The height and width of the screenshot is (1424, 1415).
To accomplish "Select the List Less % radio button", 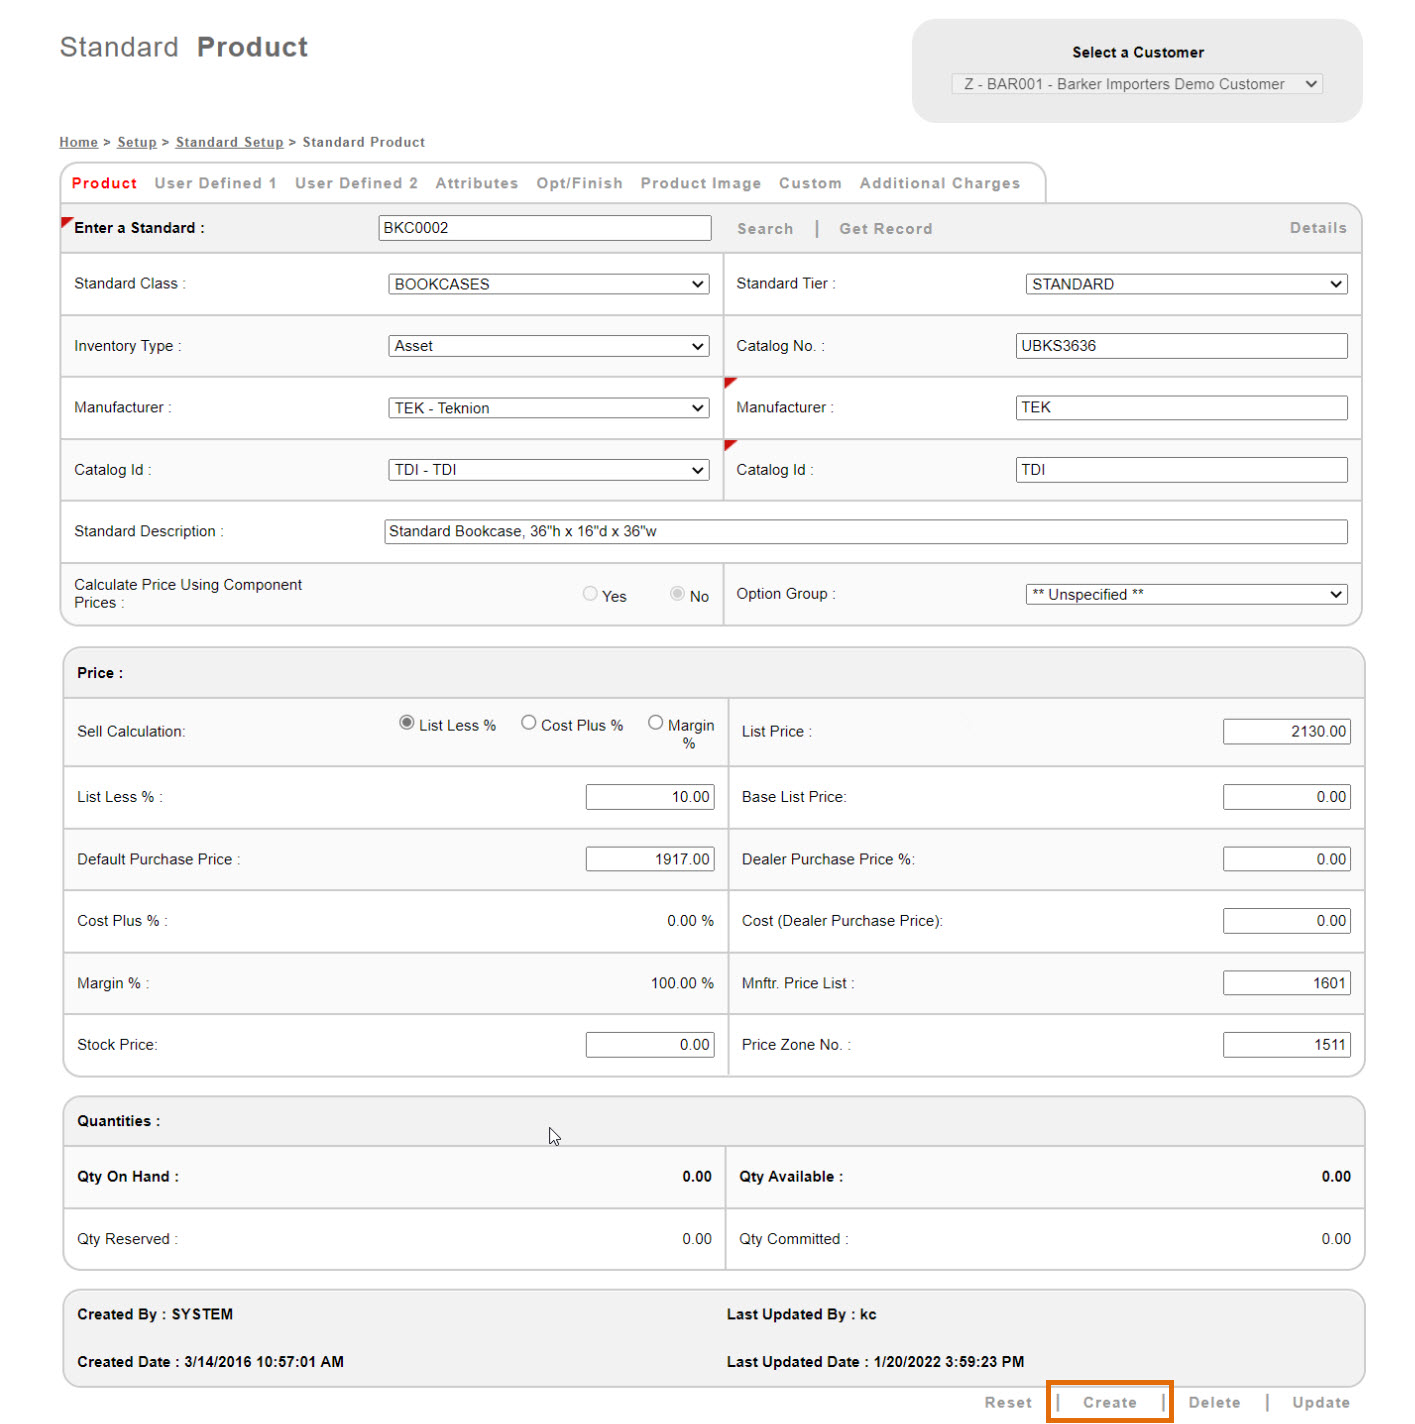I will pyautogui.click(x=407, y=723).
